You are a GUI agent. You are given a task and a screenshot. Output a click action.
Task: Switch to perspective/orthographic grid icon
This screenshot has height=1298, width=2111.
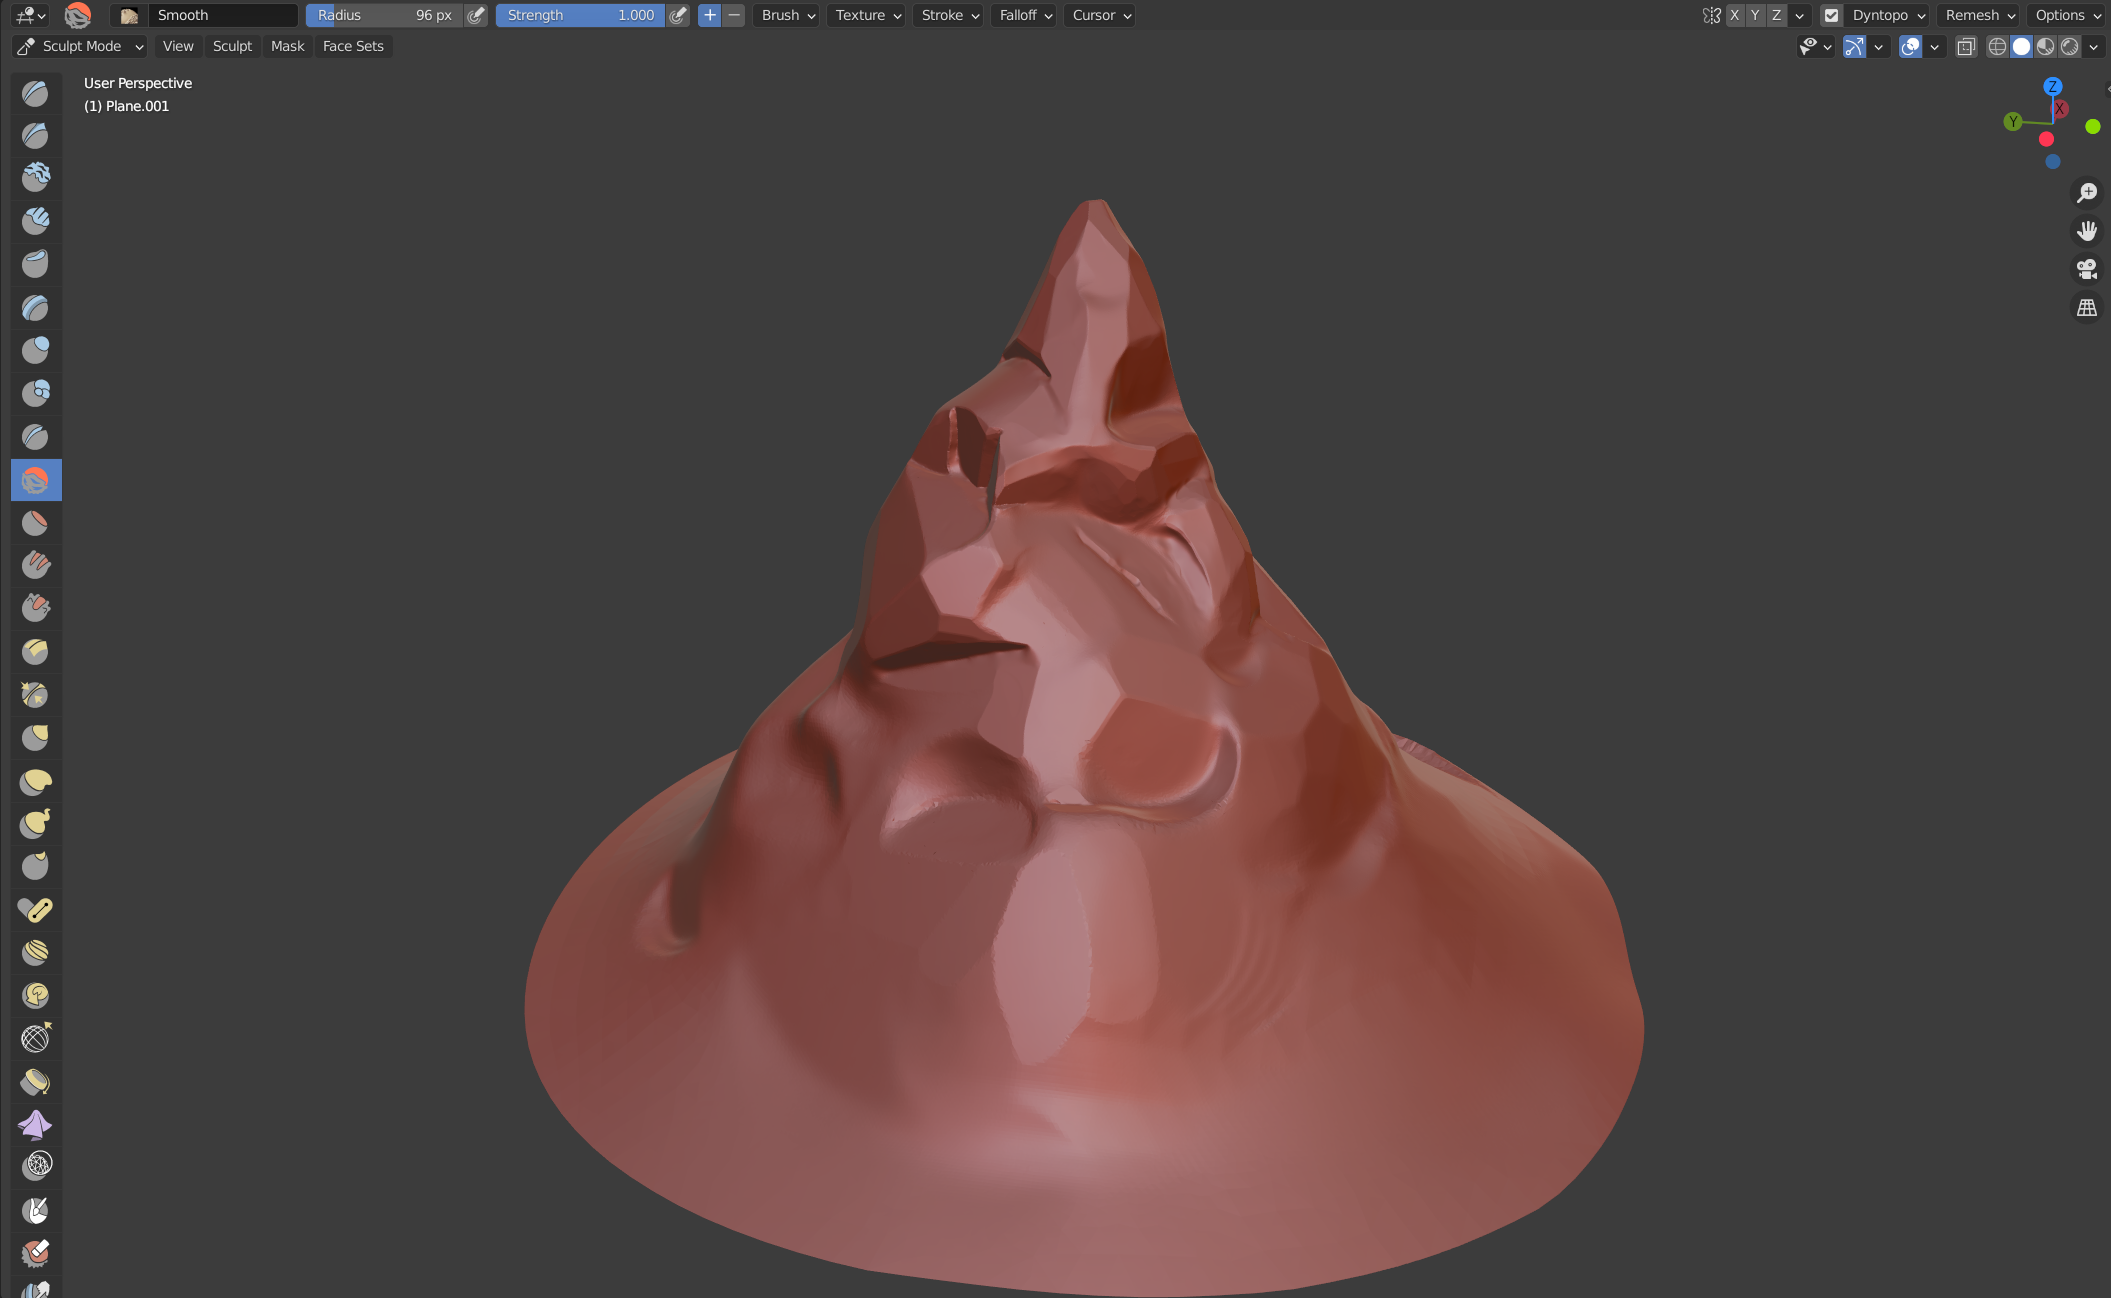coord(2087,308)
